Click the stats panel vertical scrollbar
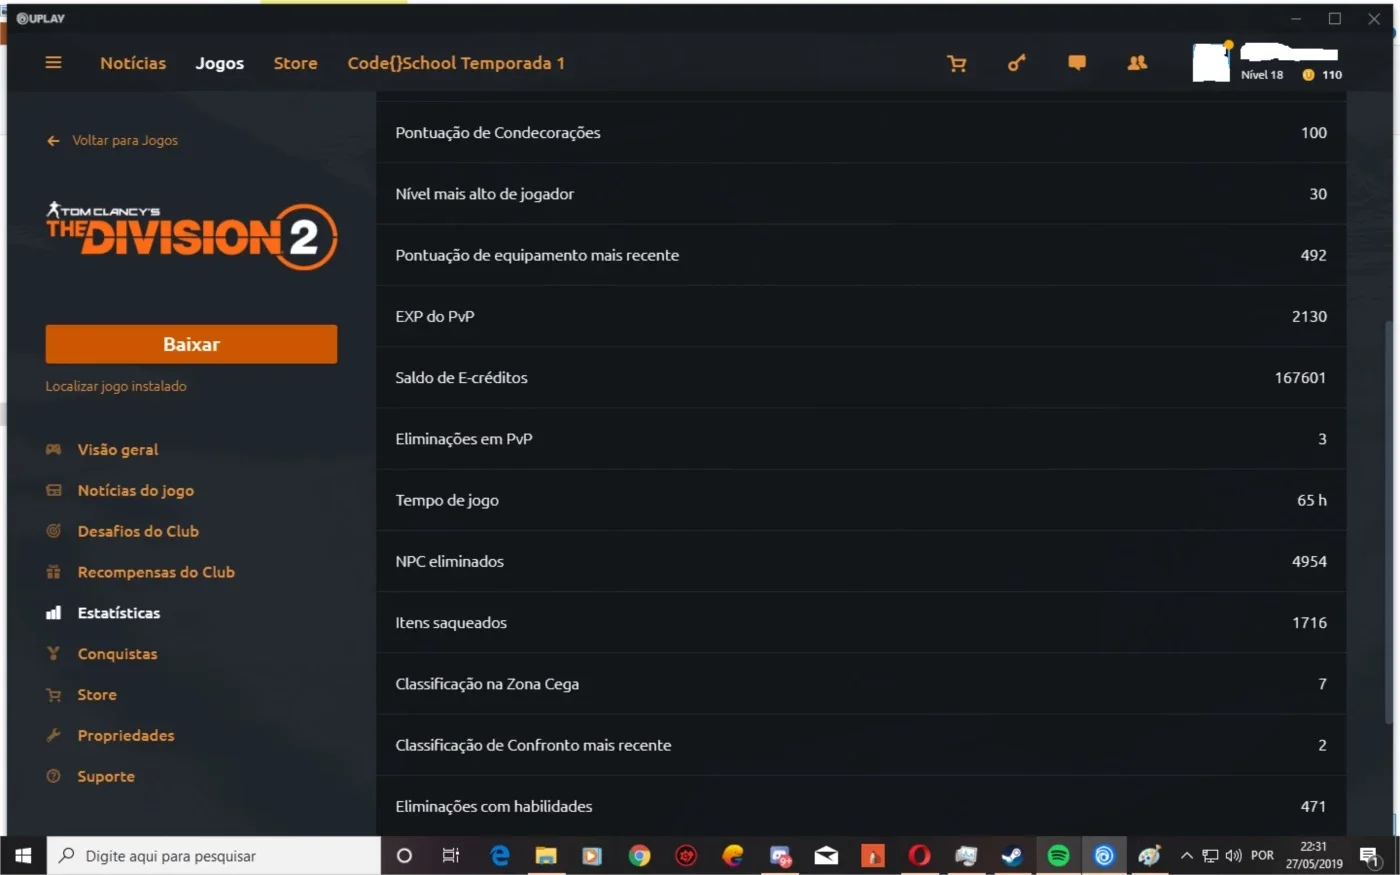1400x875 pixels. (1389, 520)
